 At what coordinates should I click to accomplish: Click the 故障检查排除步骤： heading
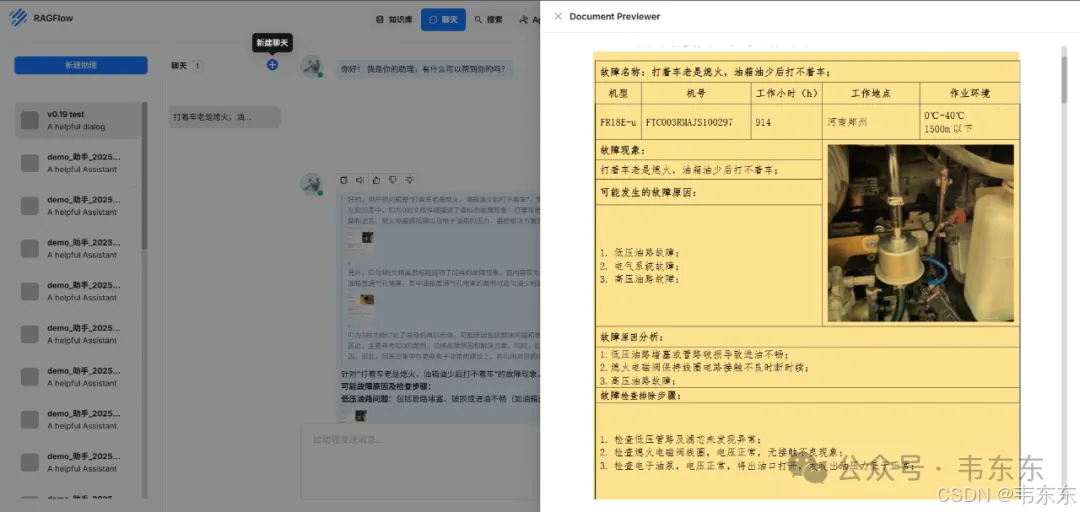click(x=641, y=396)
